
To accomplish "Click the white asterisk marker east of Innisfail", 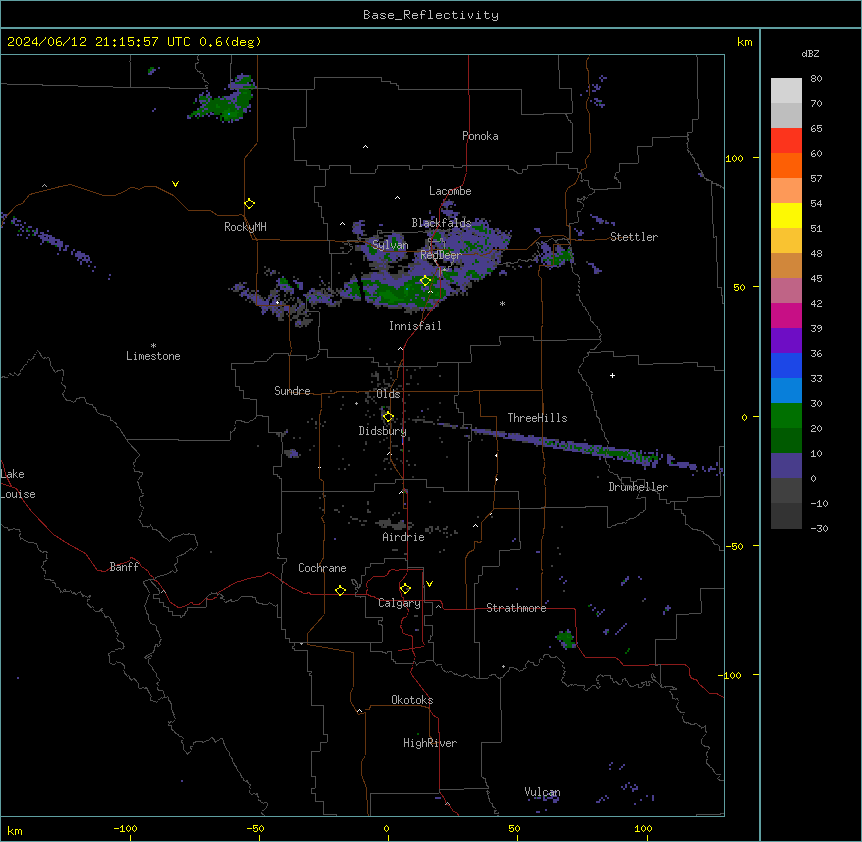I will pyautogui.click(x=502, y=303).
